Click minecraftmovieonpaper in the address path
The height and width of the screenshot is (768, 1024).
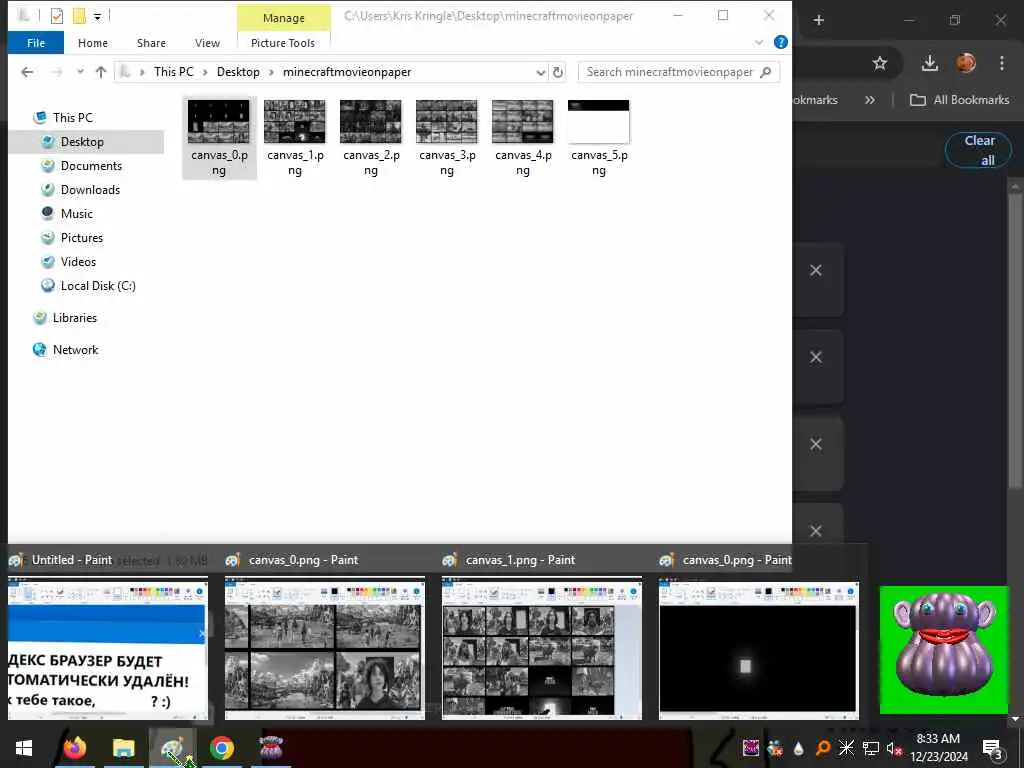pos(347,72)
